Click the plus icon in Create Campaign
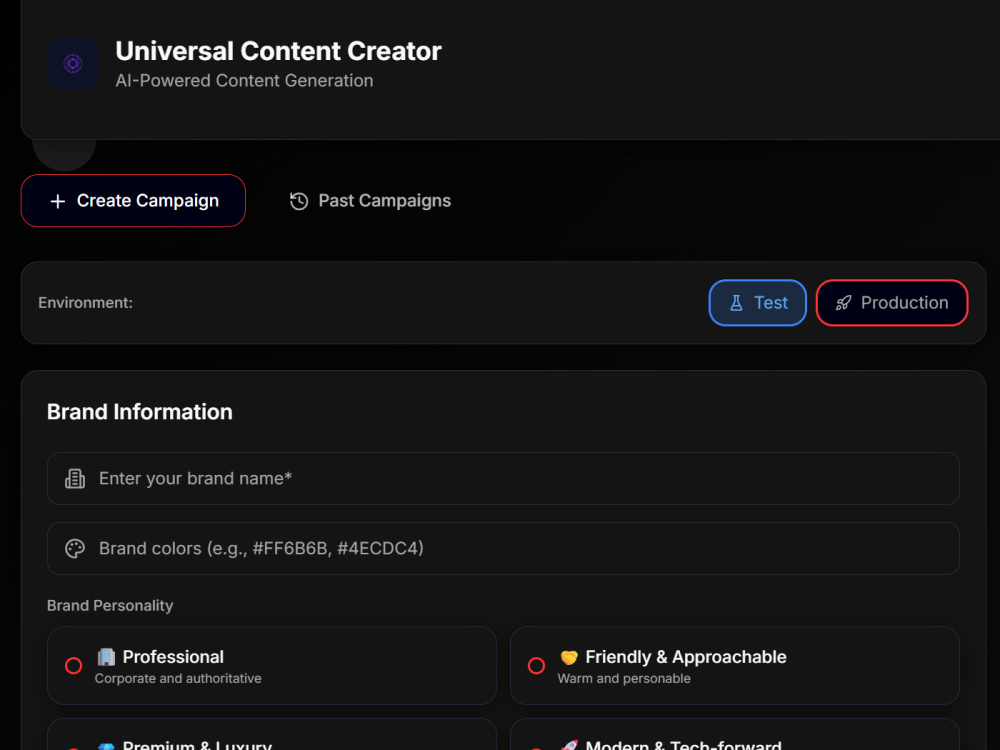The height and width of the screenshot is (750, 1000). tap(57, 202)
